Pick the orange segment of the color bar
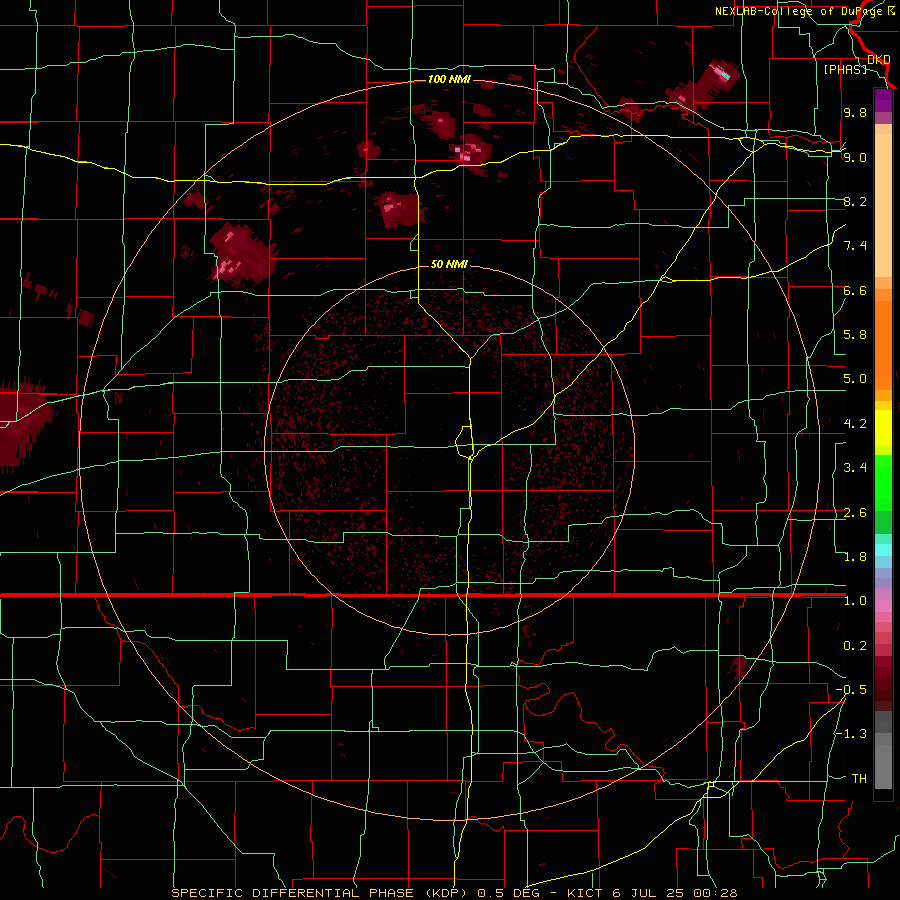 point(883,346)
